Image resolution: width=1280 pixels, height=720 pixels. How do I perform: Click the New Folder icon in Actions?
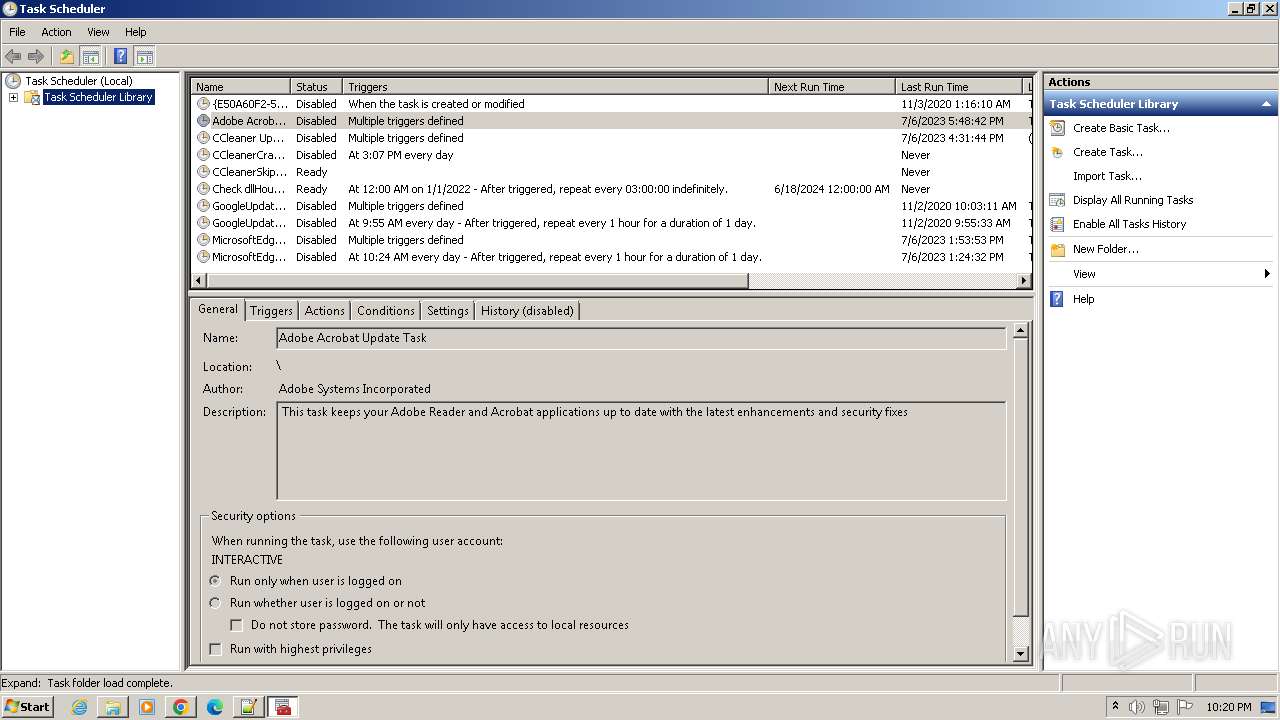point(1057,249)
